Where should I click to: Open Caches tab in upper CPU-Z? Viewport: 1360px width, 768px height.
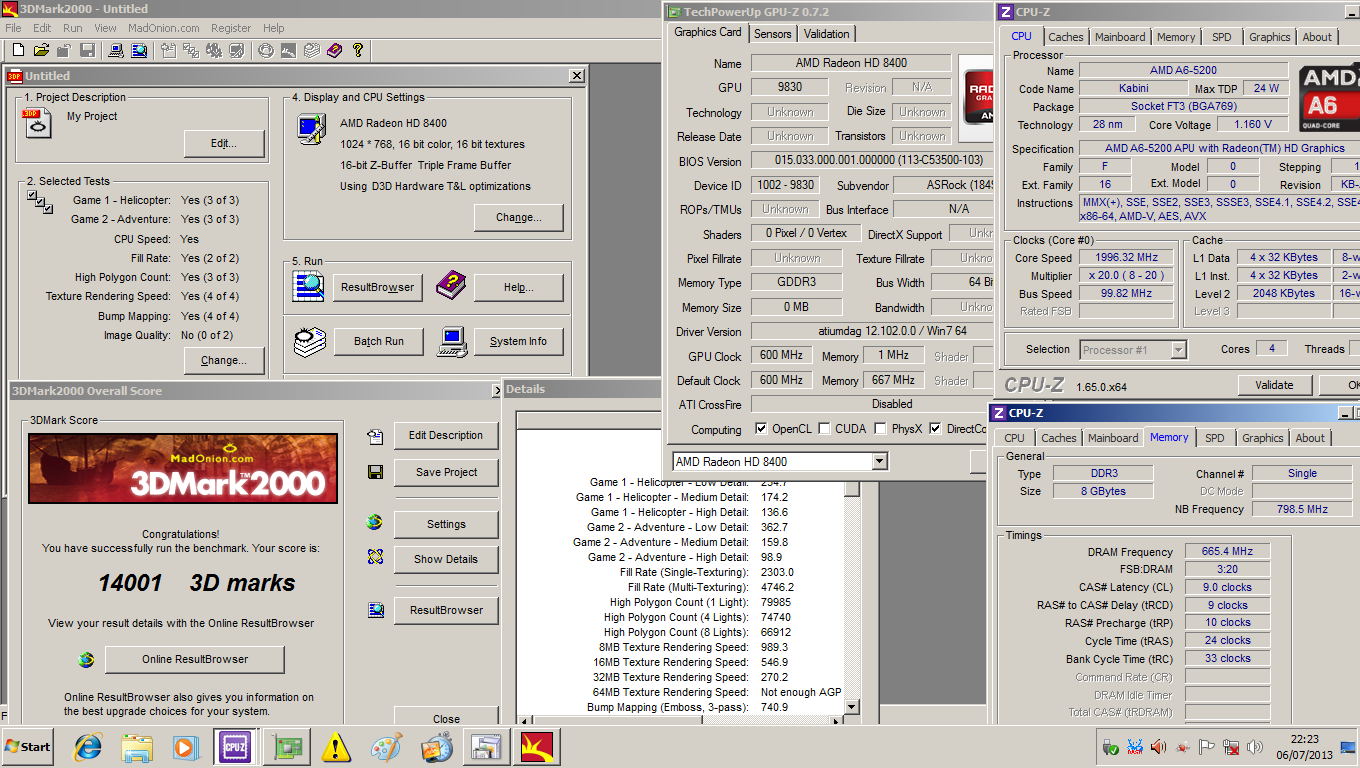[1066, 37]
